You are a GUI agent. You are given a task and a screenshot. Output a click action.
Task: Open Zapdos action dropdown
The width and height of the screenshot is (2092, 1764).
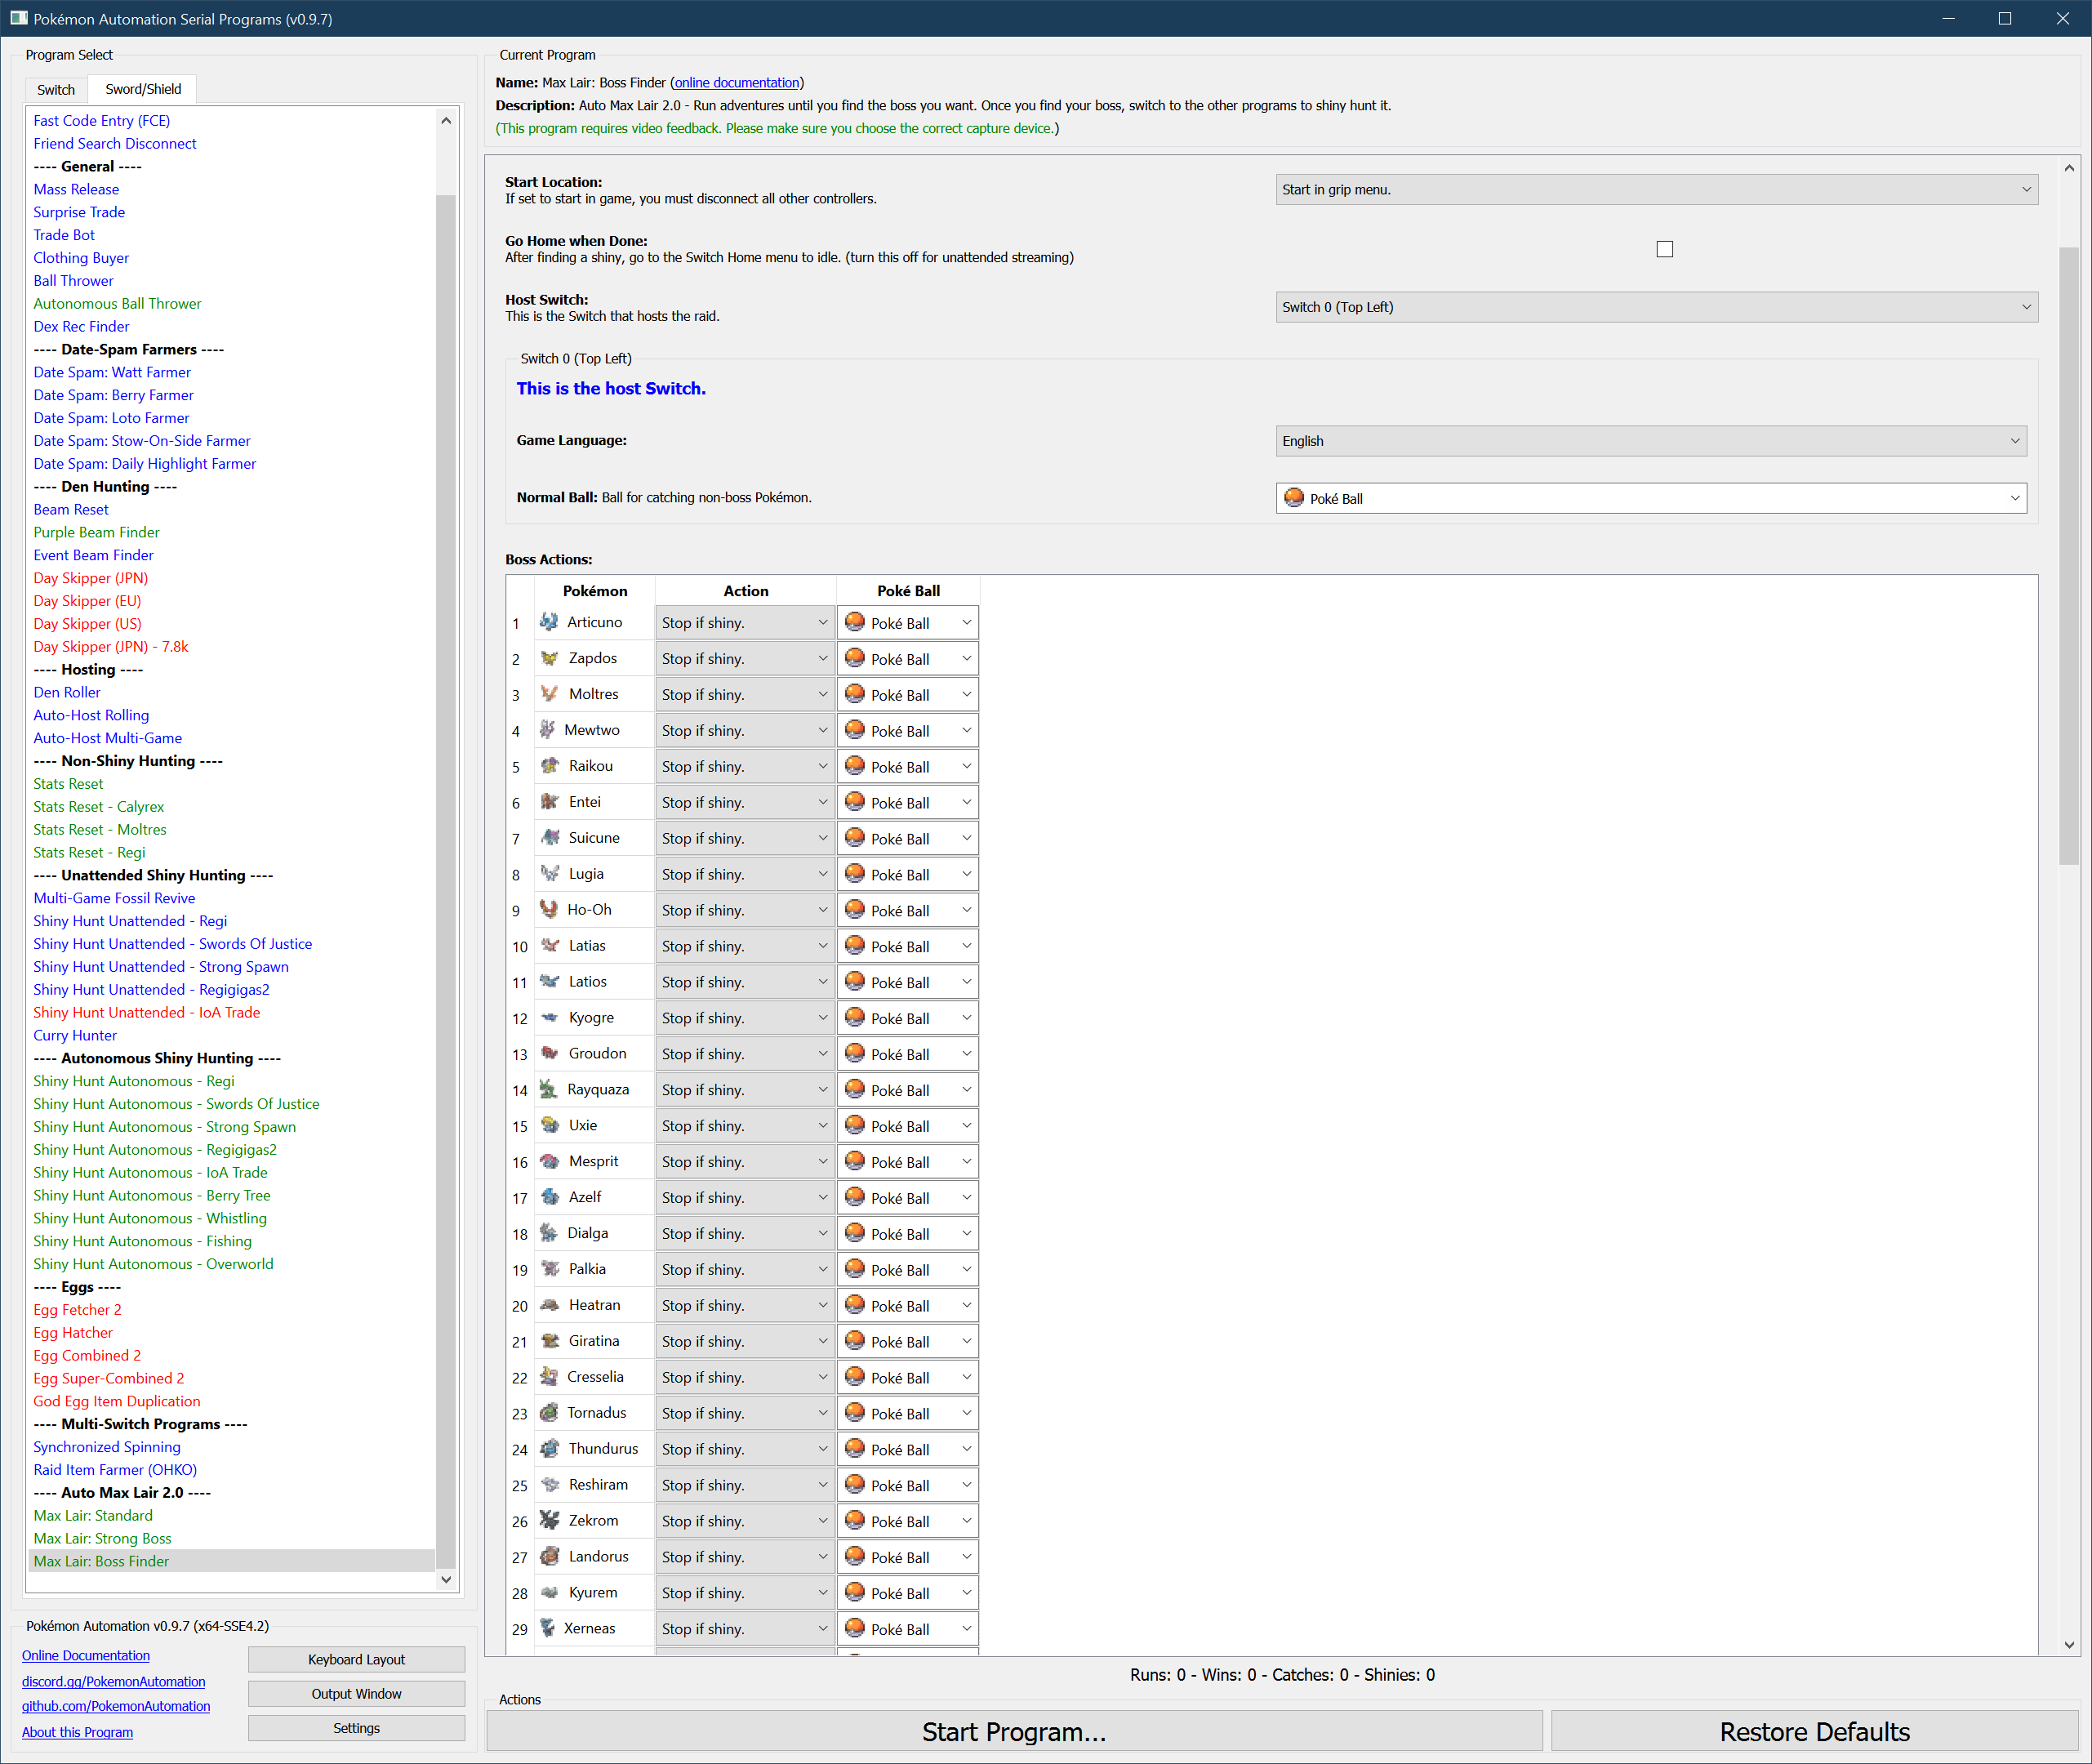pyautogui.click(x=745, y=659)
